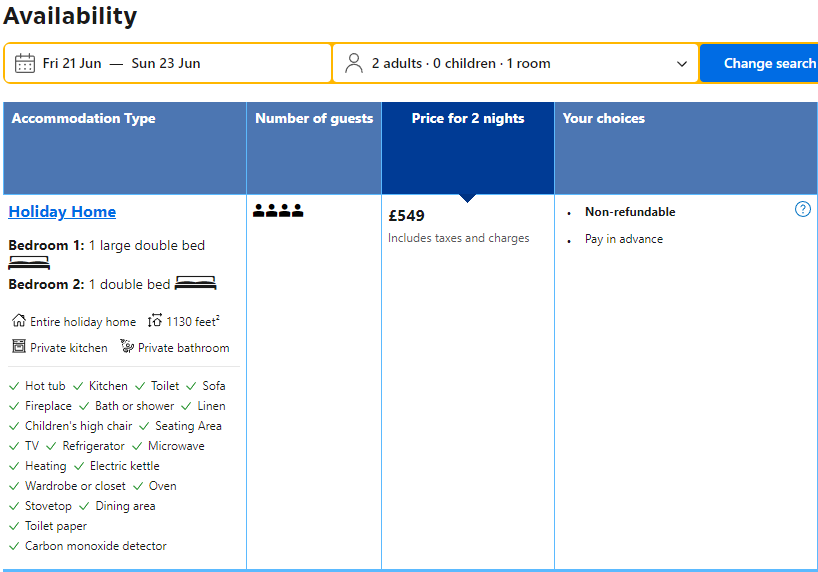This screenshot has height=572, width=818.
Task: Click the Private kitchen icon
Action: click(18, 347)
